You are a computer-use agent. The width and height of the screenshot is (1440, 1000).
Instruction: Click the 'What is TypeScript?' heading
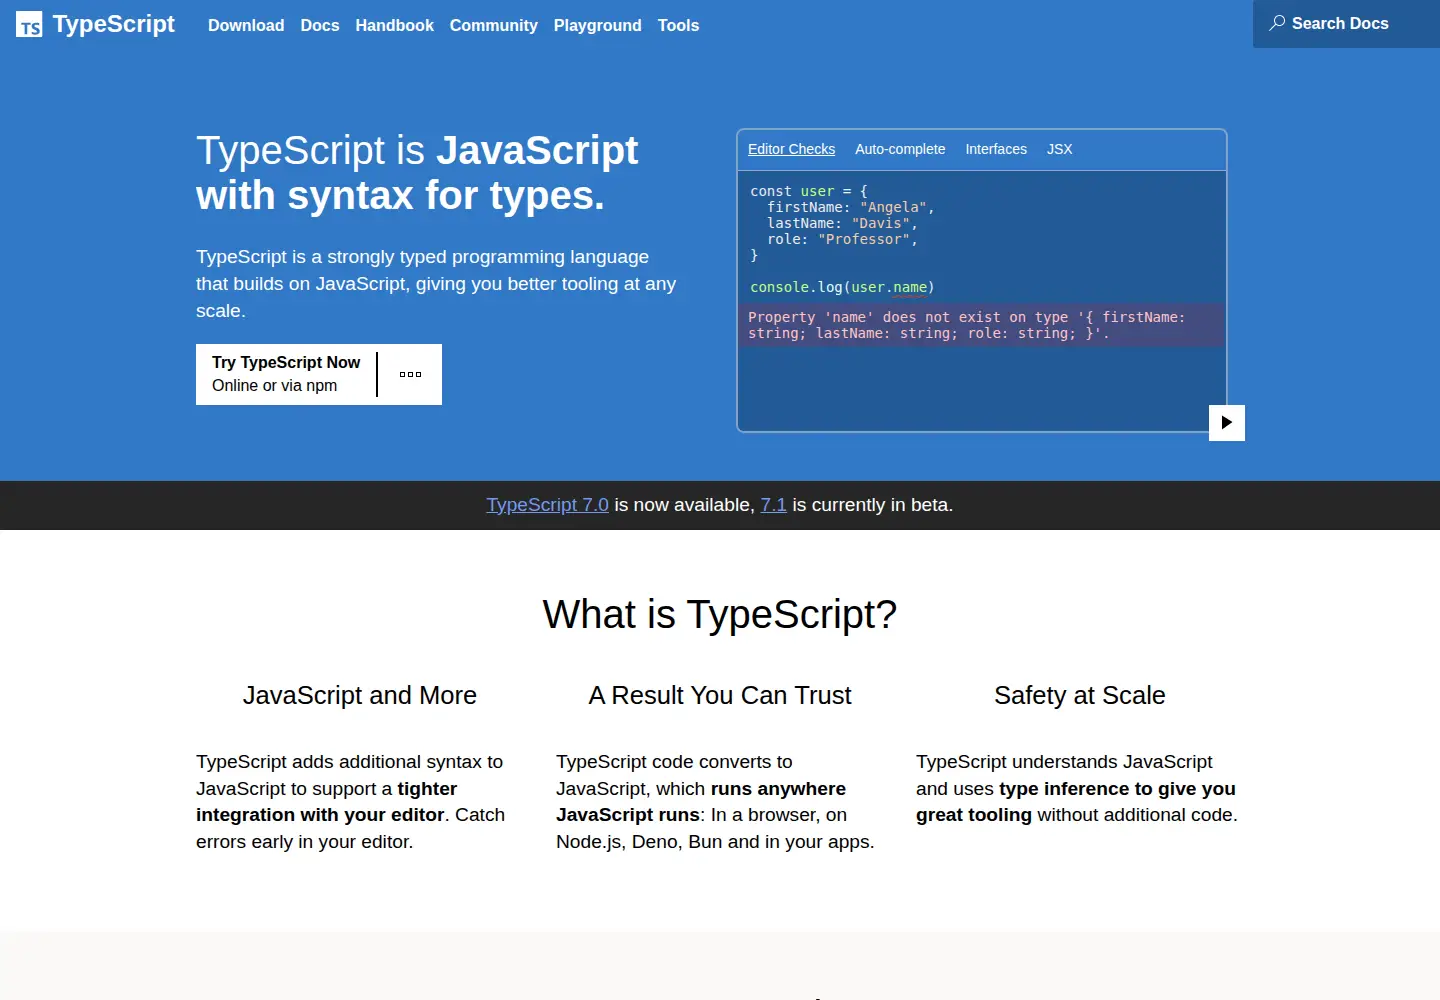coord(720,614)
